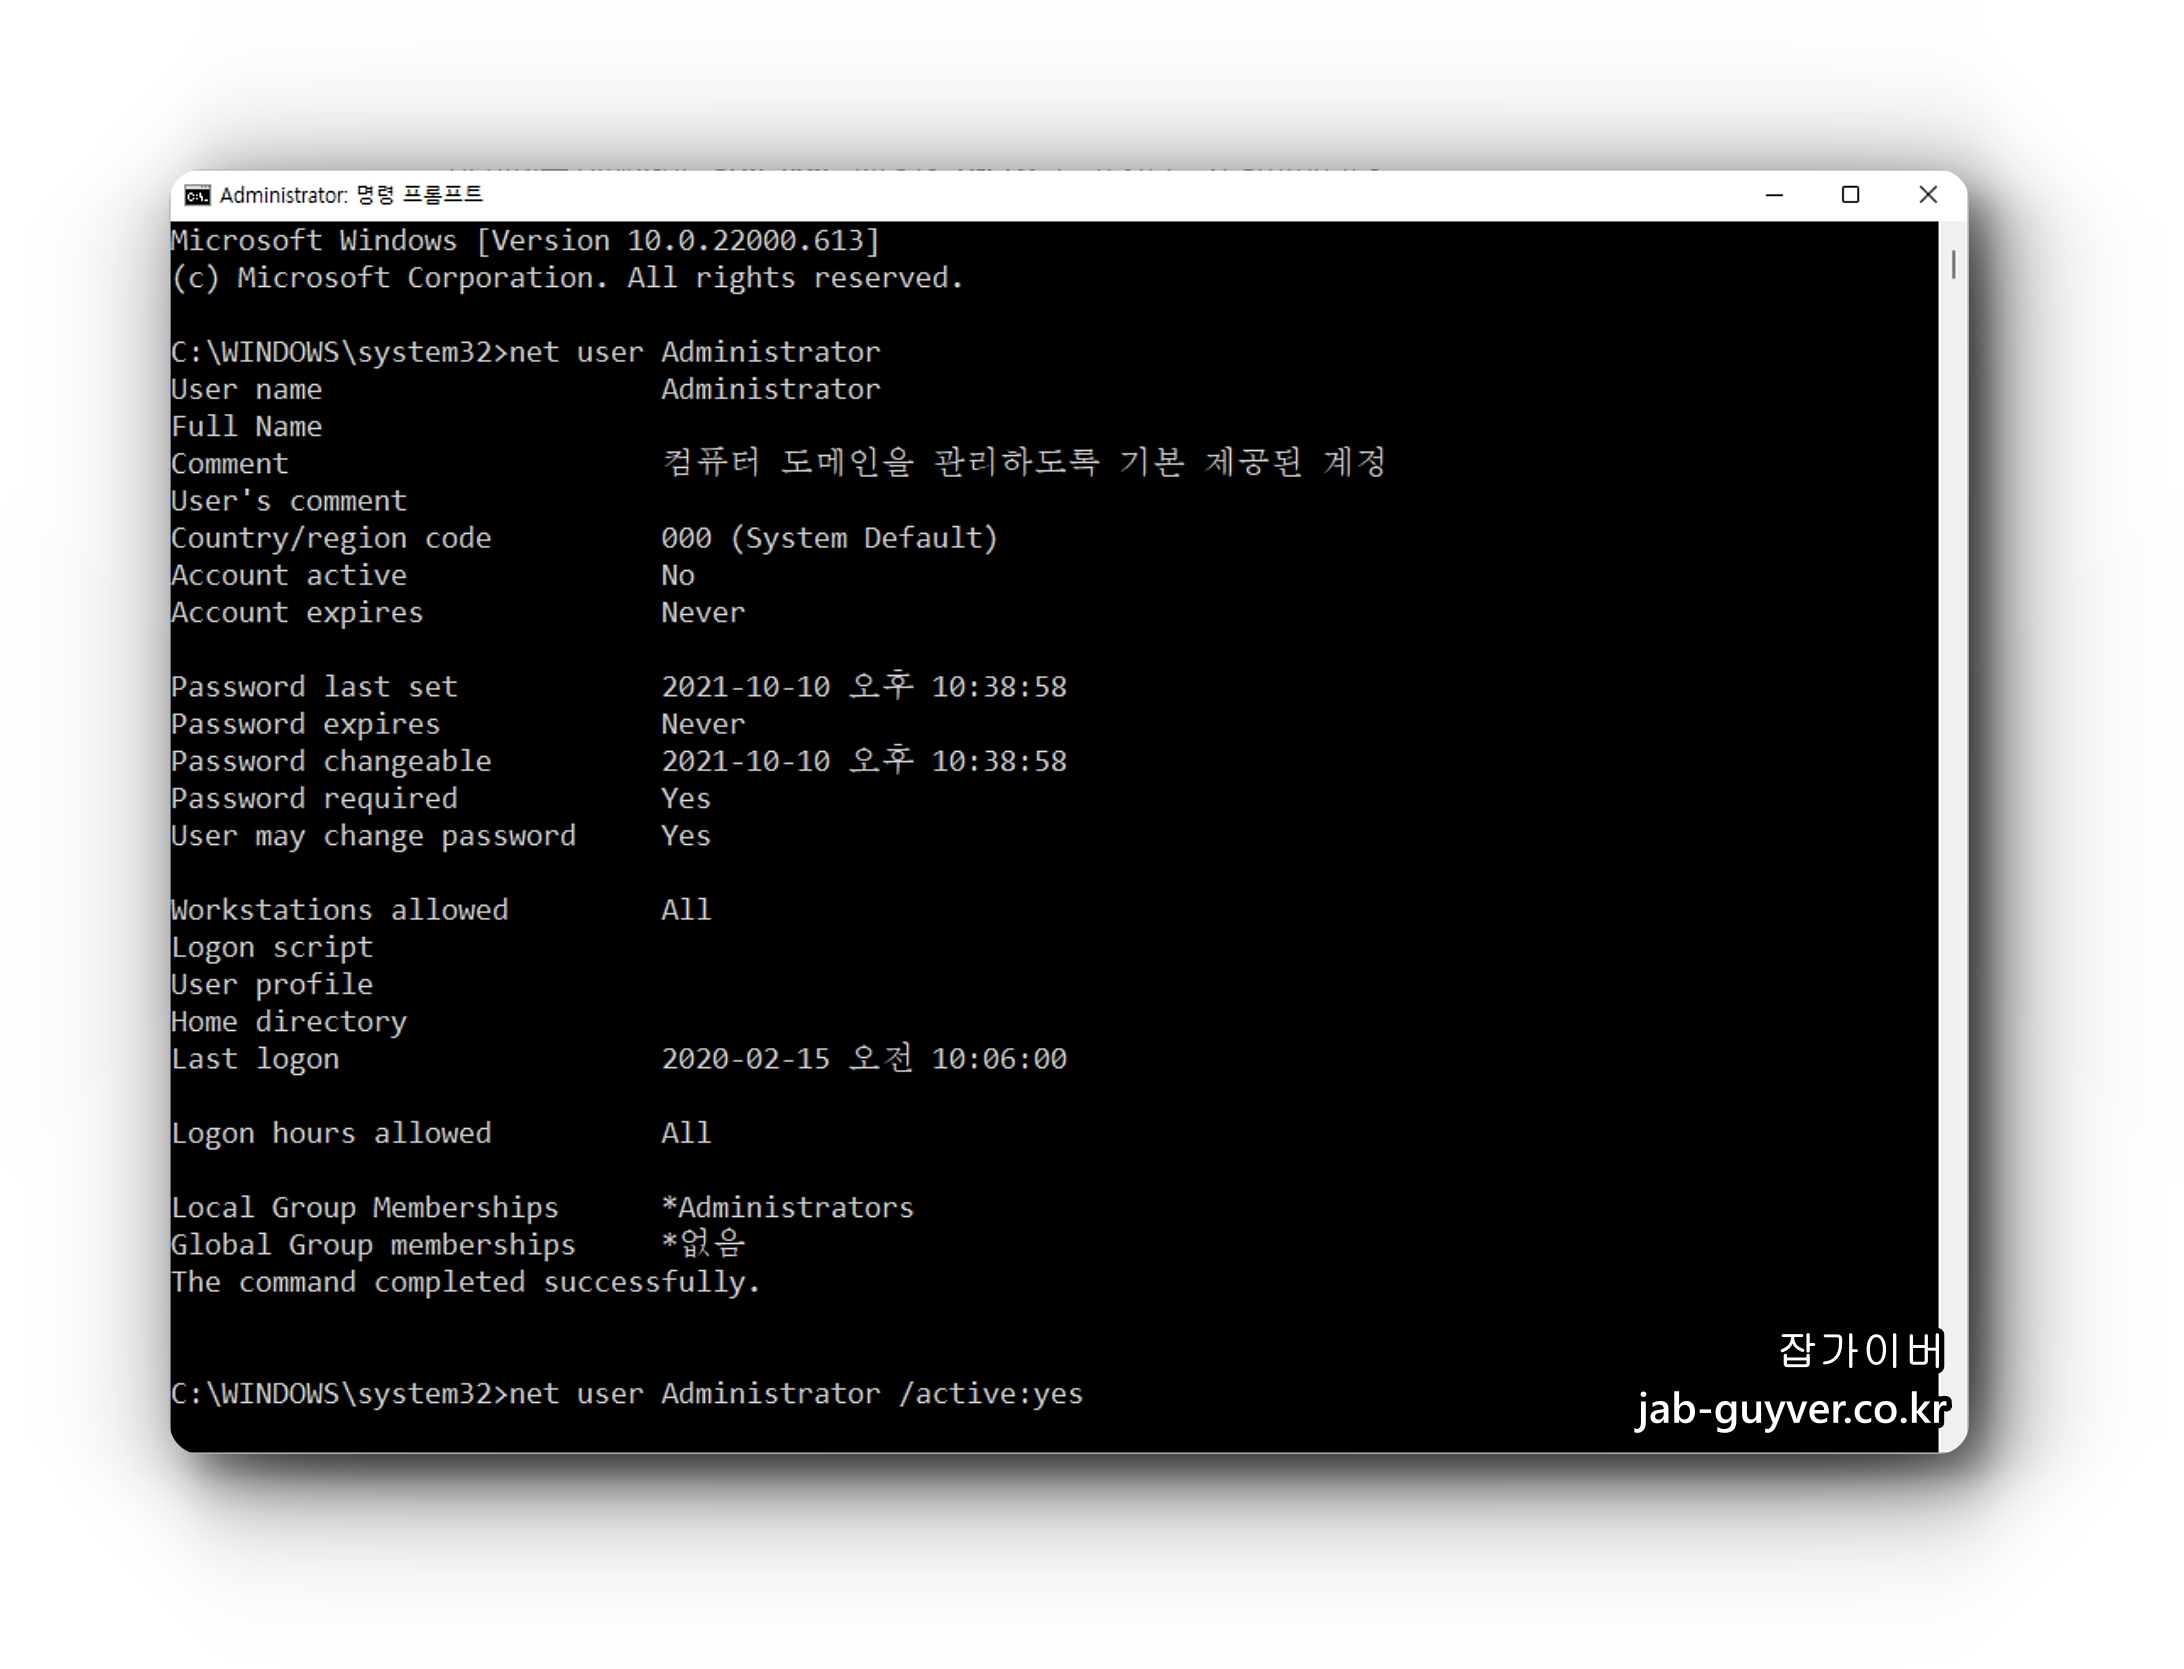Screen dimensions: 2184x1669
Task: Click the '*Administrators' local group entry
Action: 788,1208
